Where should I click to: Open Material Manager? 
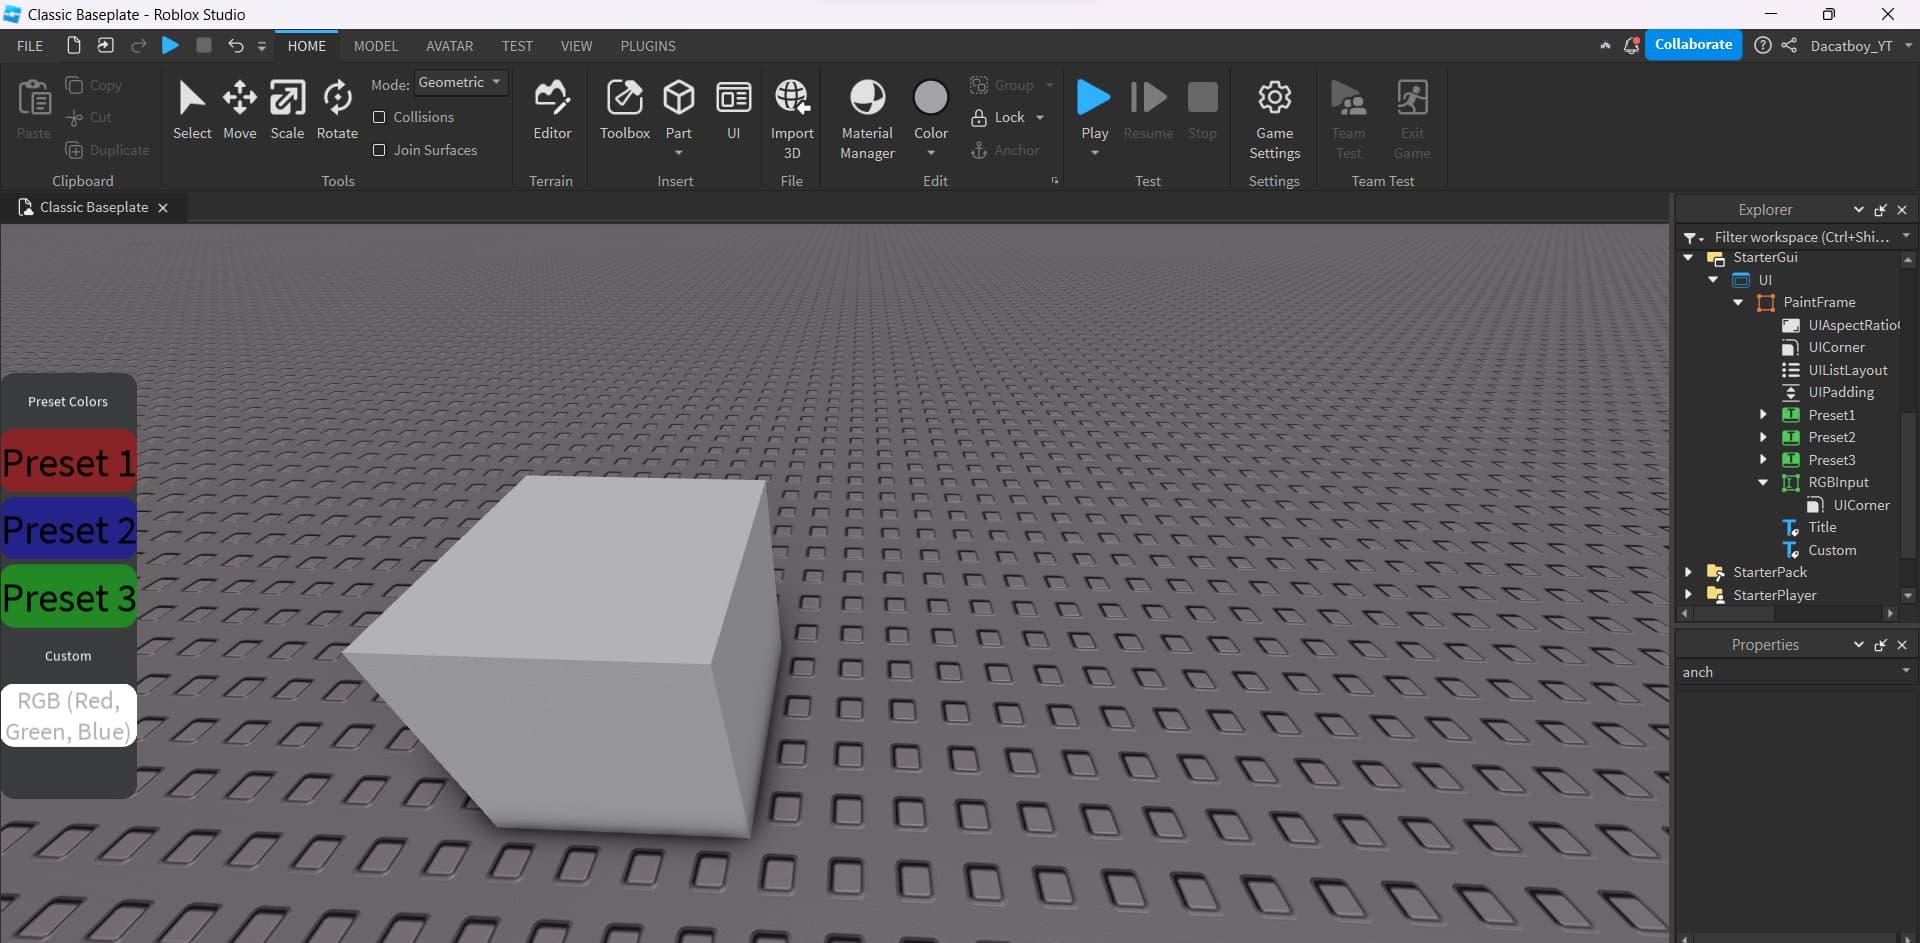coord(867,119)
